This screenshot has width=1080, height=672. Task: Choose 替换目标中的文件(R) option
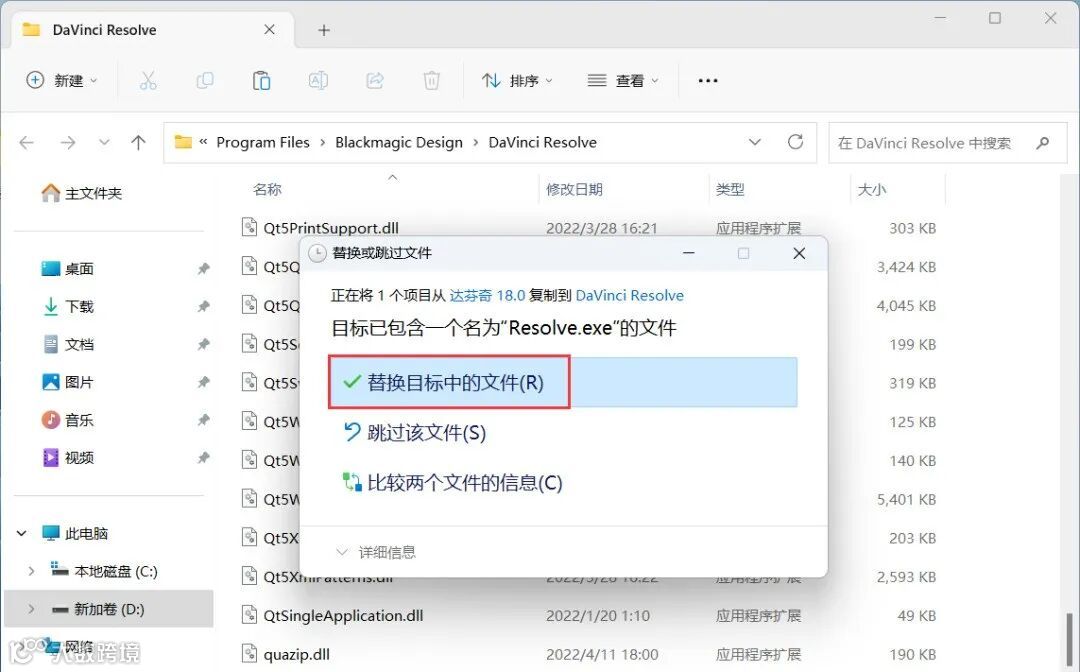(563, 382)
